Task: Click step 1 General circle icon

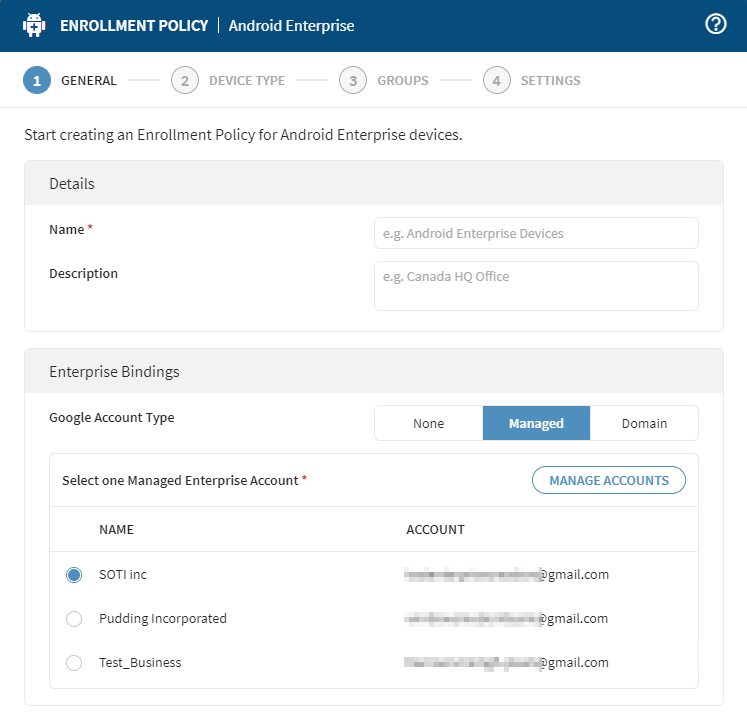Action: point(37,81)
